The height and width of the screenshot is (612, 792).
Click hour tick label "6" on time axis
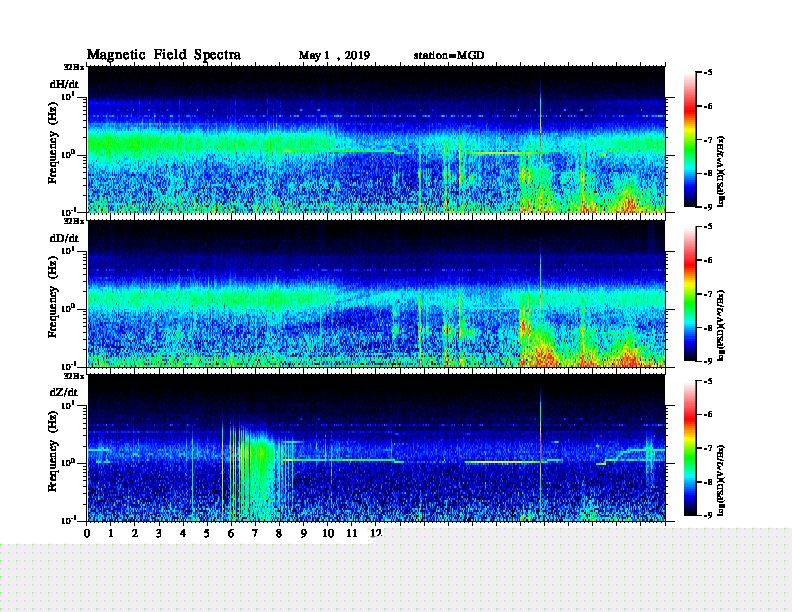231,533
